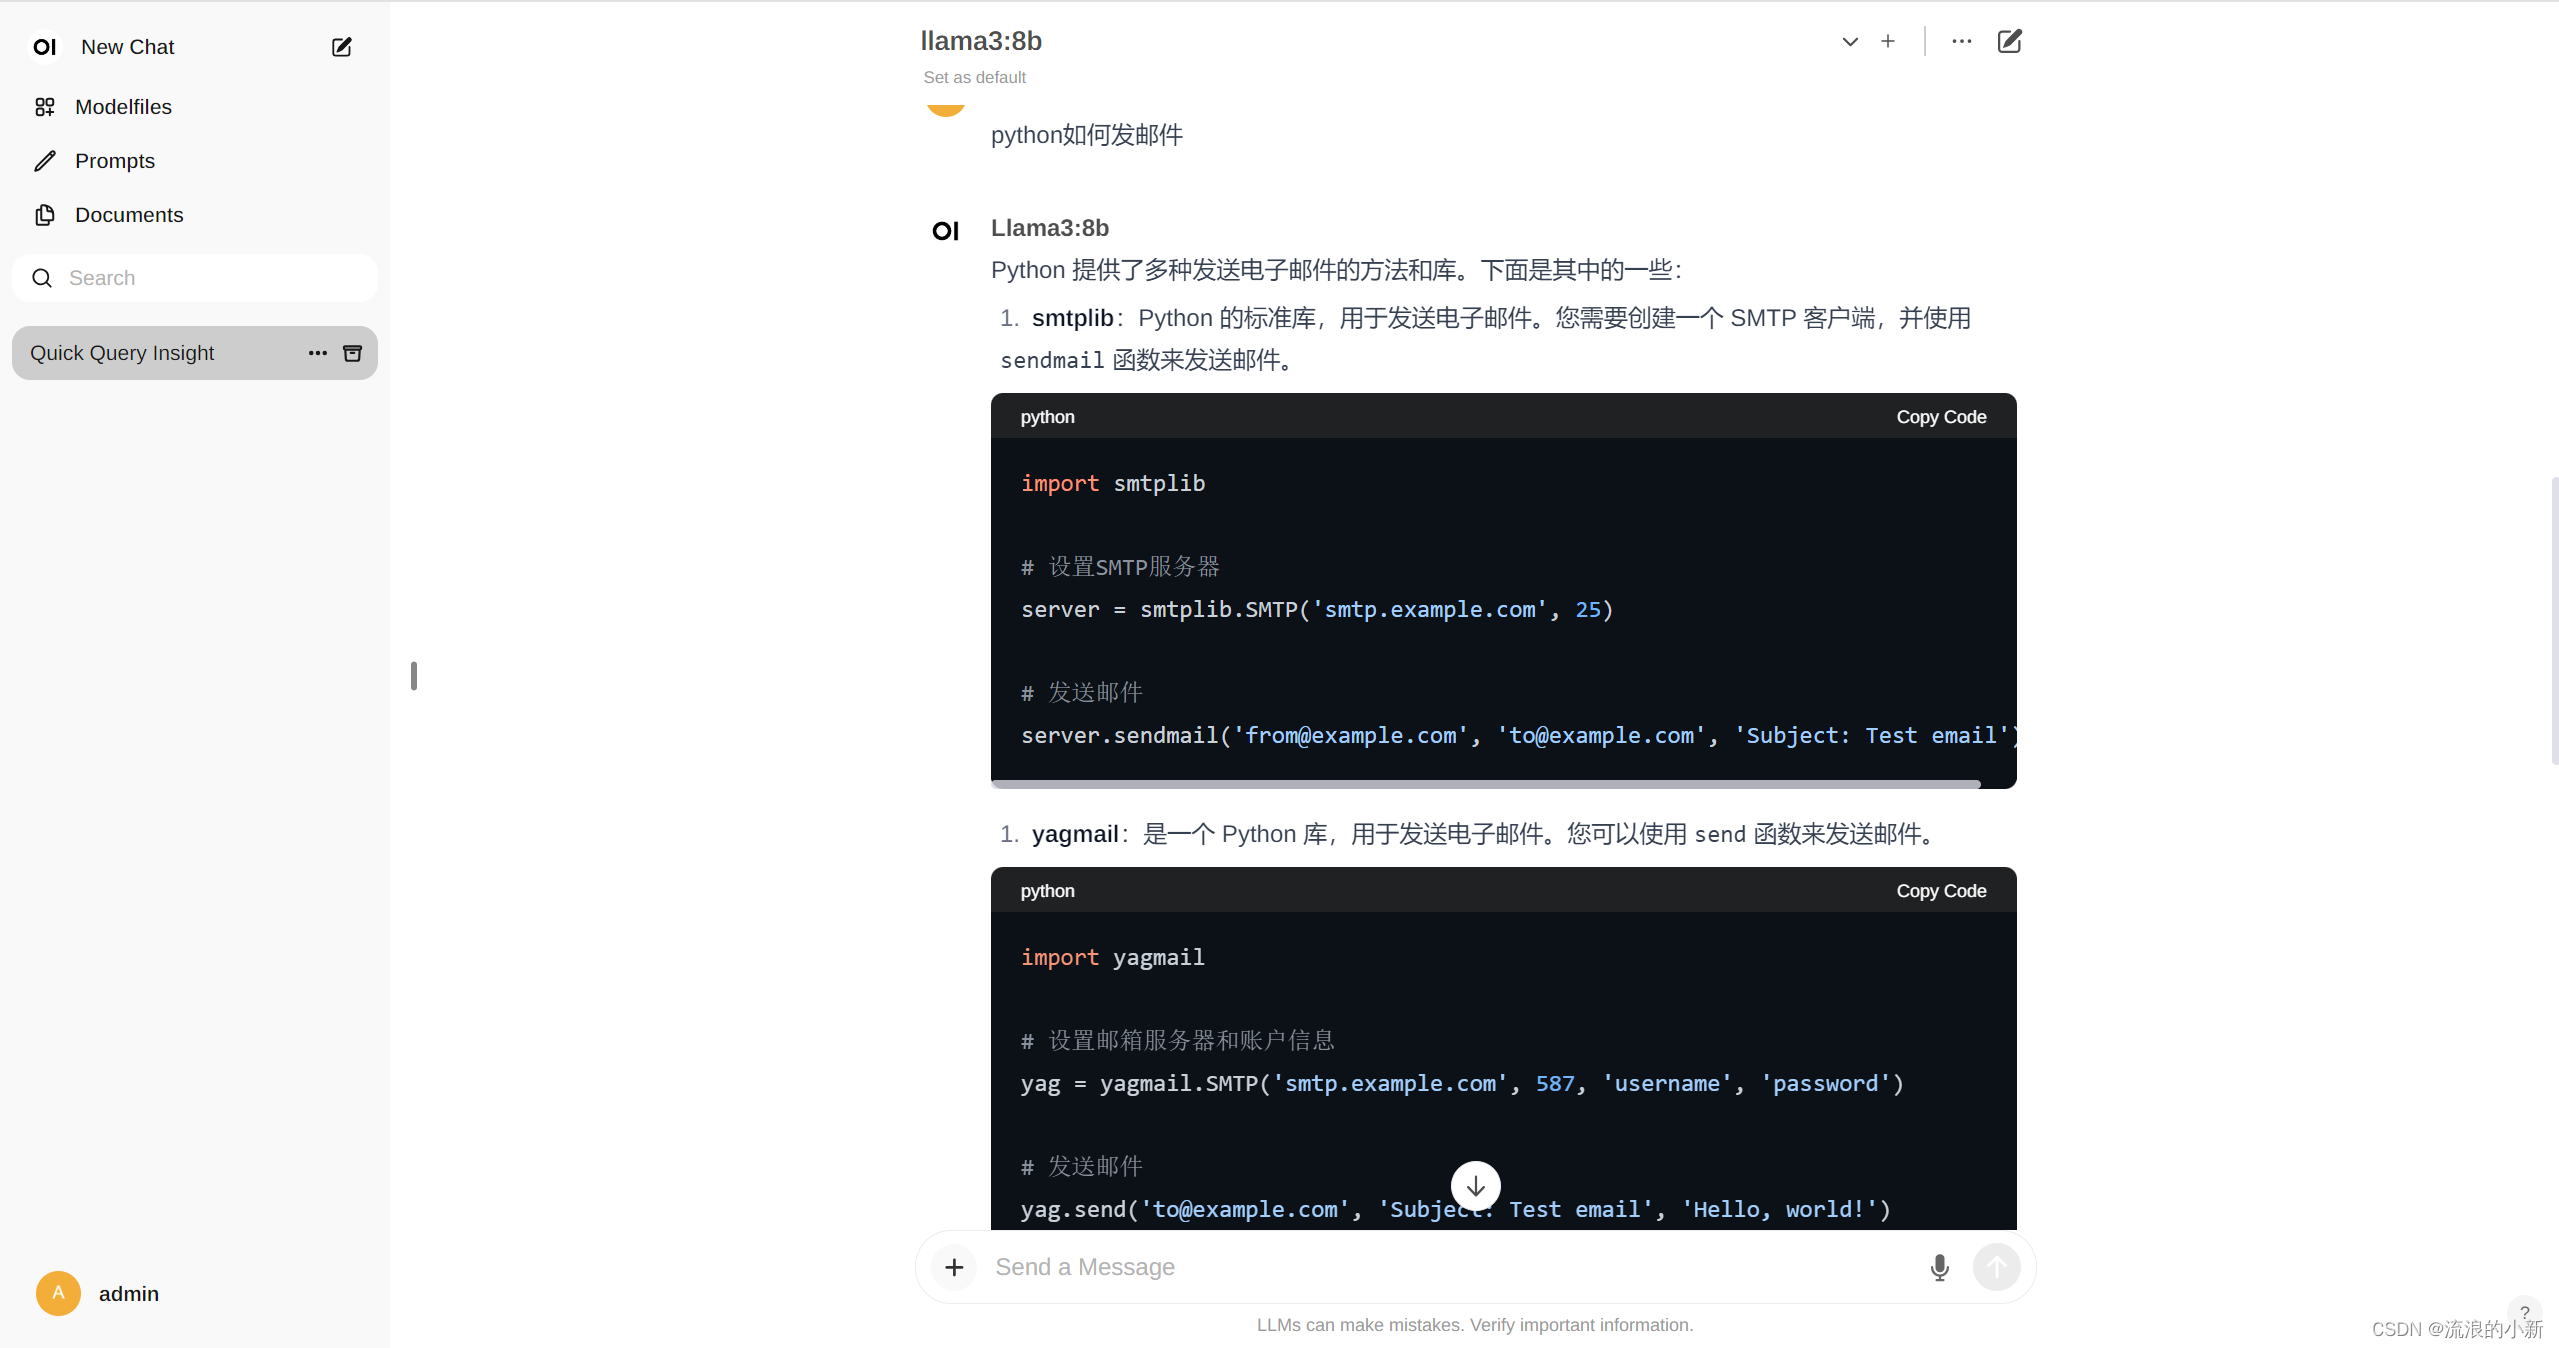
Task: Select the Modelfiles menu item in sidebar
Action: click(122, 105)
